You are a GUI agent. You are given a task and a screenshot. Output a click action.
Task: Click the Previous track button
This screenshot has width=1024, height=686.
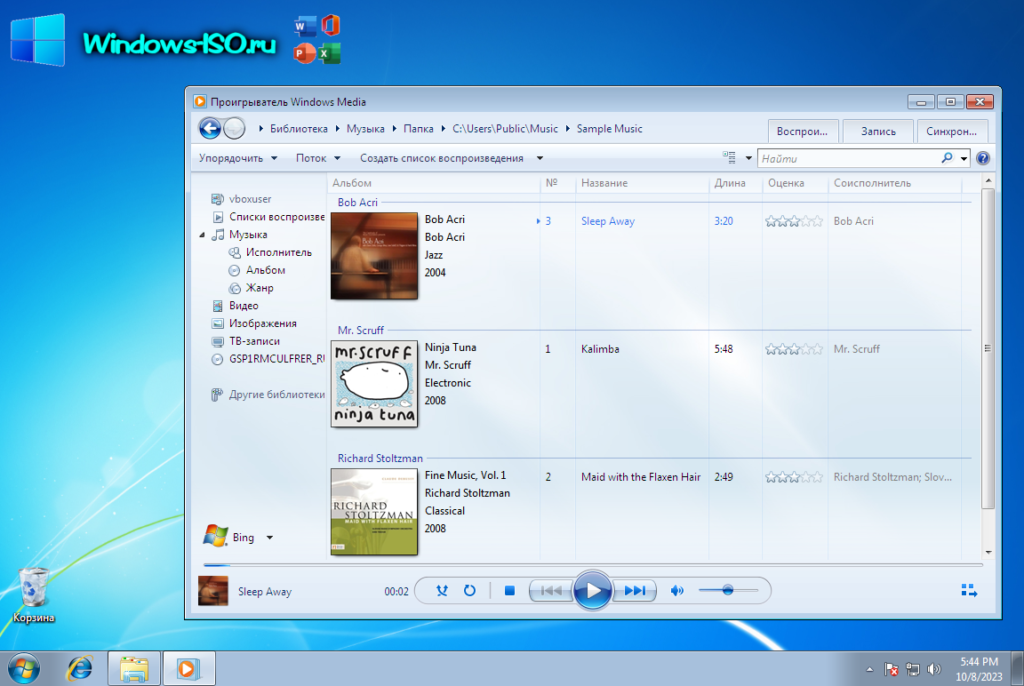click(551, 591)
